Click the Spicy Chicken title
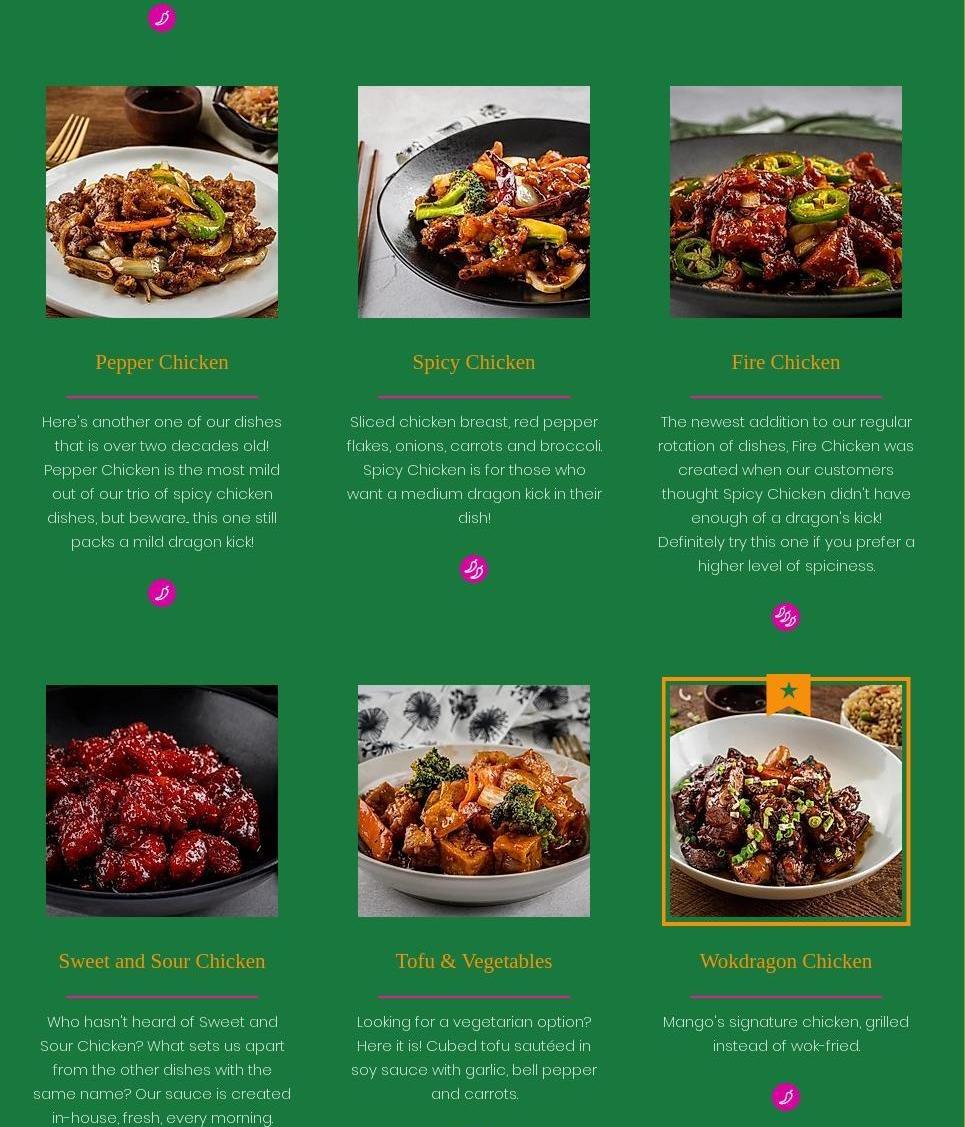This screenshot has height=1127, width=965. pyautogui.click(x=474, y=362)
